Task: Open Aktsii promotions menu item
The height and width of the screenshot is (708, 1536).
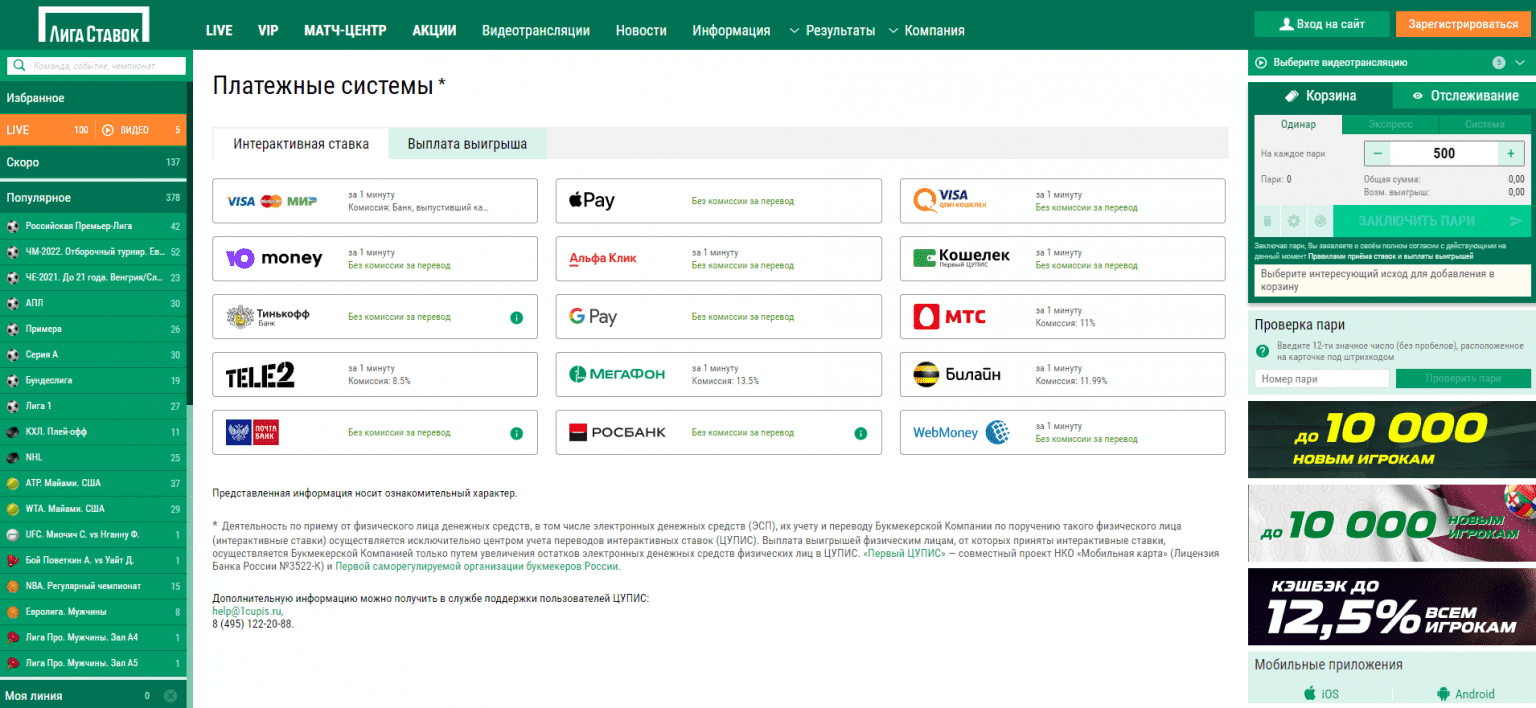Action: pyautogui.click(x=434, y=30)
